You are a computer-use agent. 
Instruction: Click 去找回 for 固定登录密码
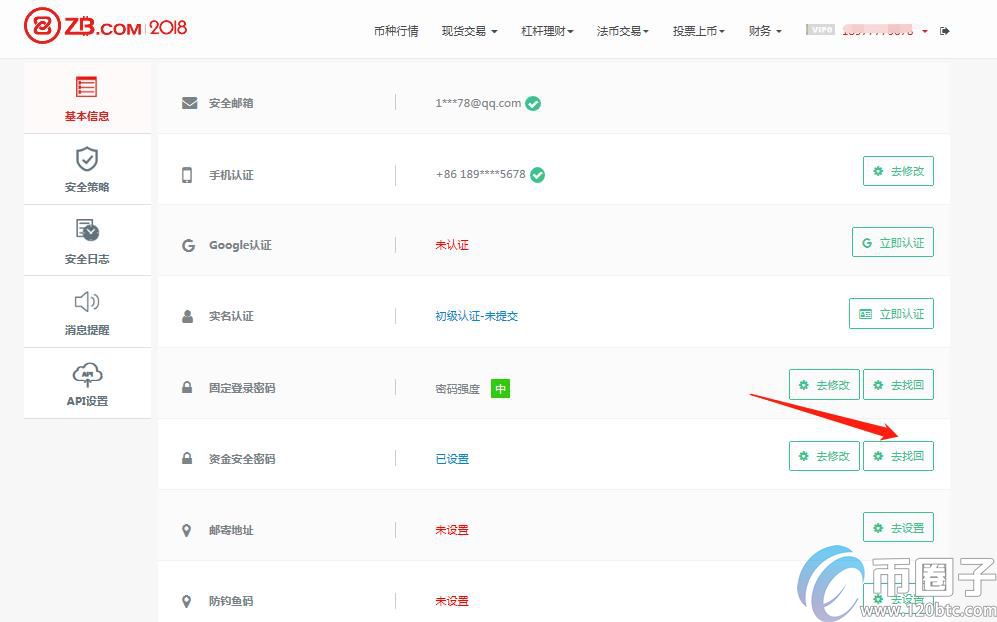pyautogui.click(x=898, y=385)
